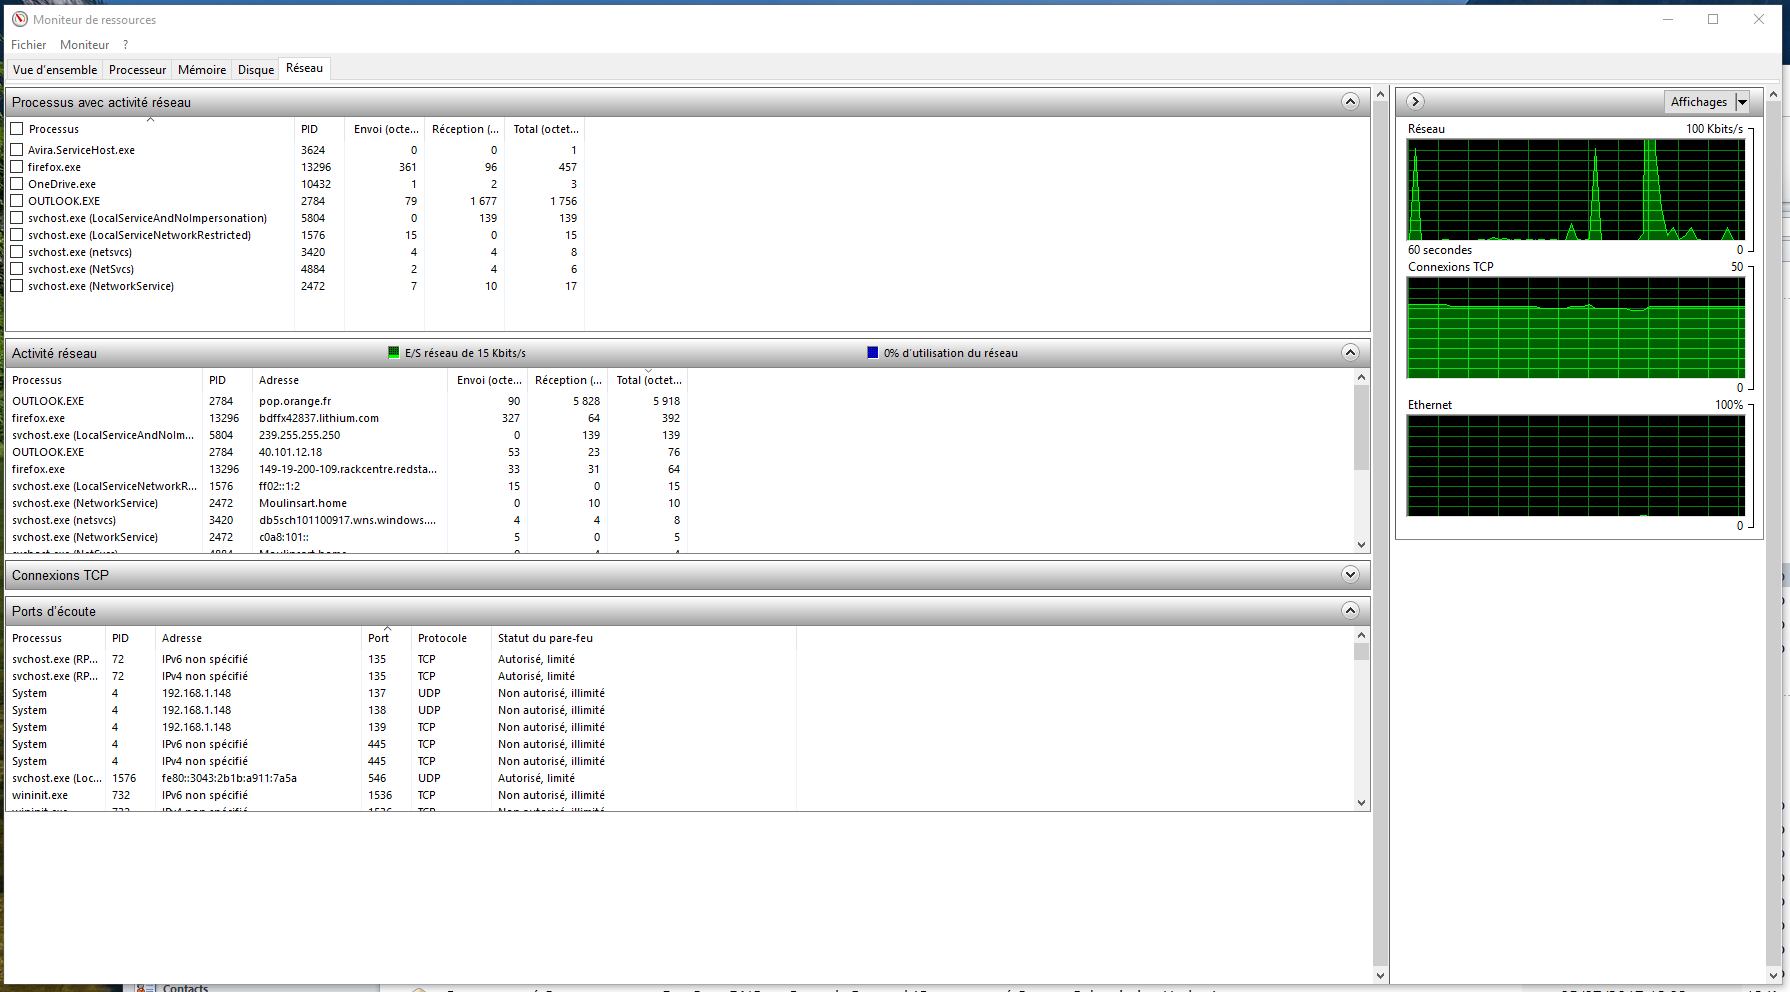Collapse the graphs pane with the arrow button

pos(1415,101)
